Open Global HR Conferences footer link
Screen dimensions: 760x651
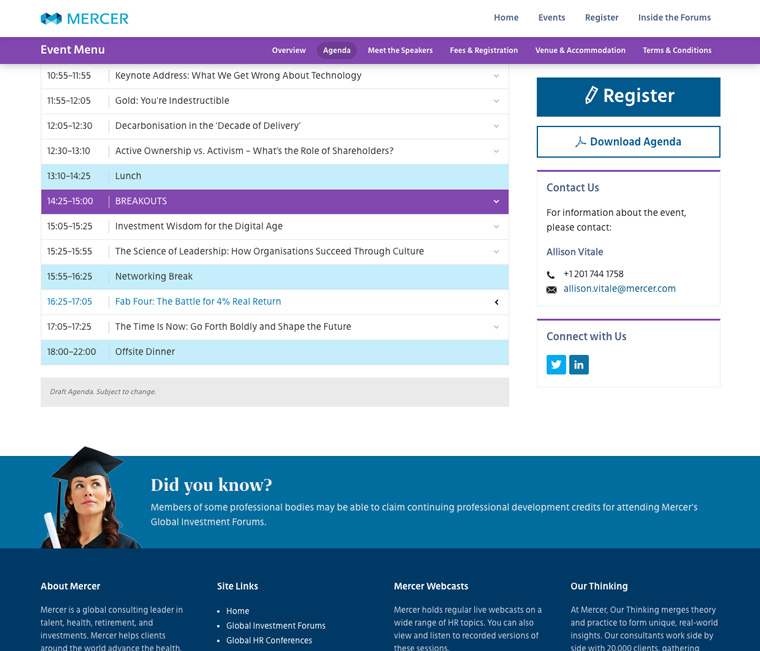point(269,640)
